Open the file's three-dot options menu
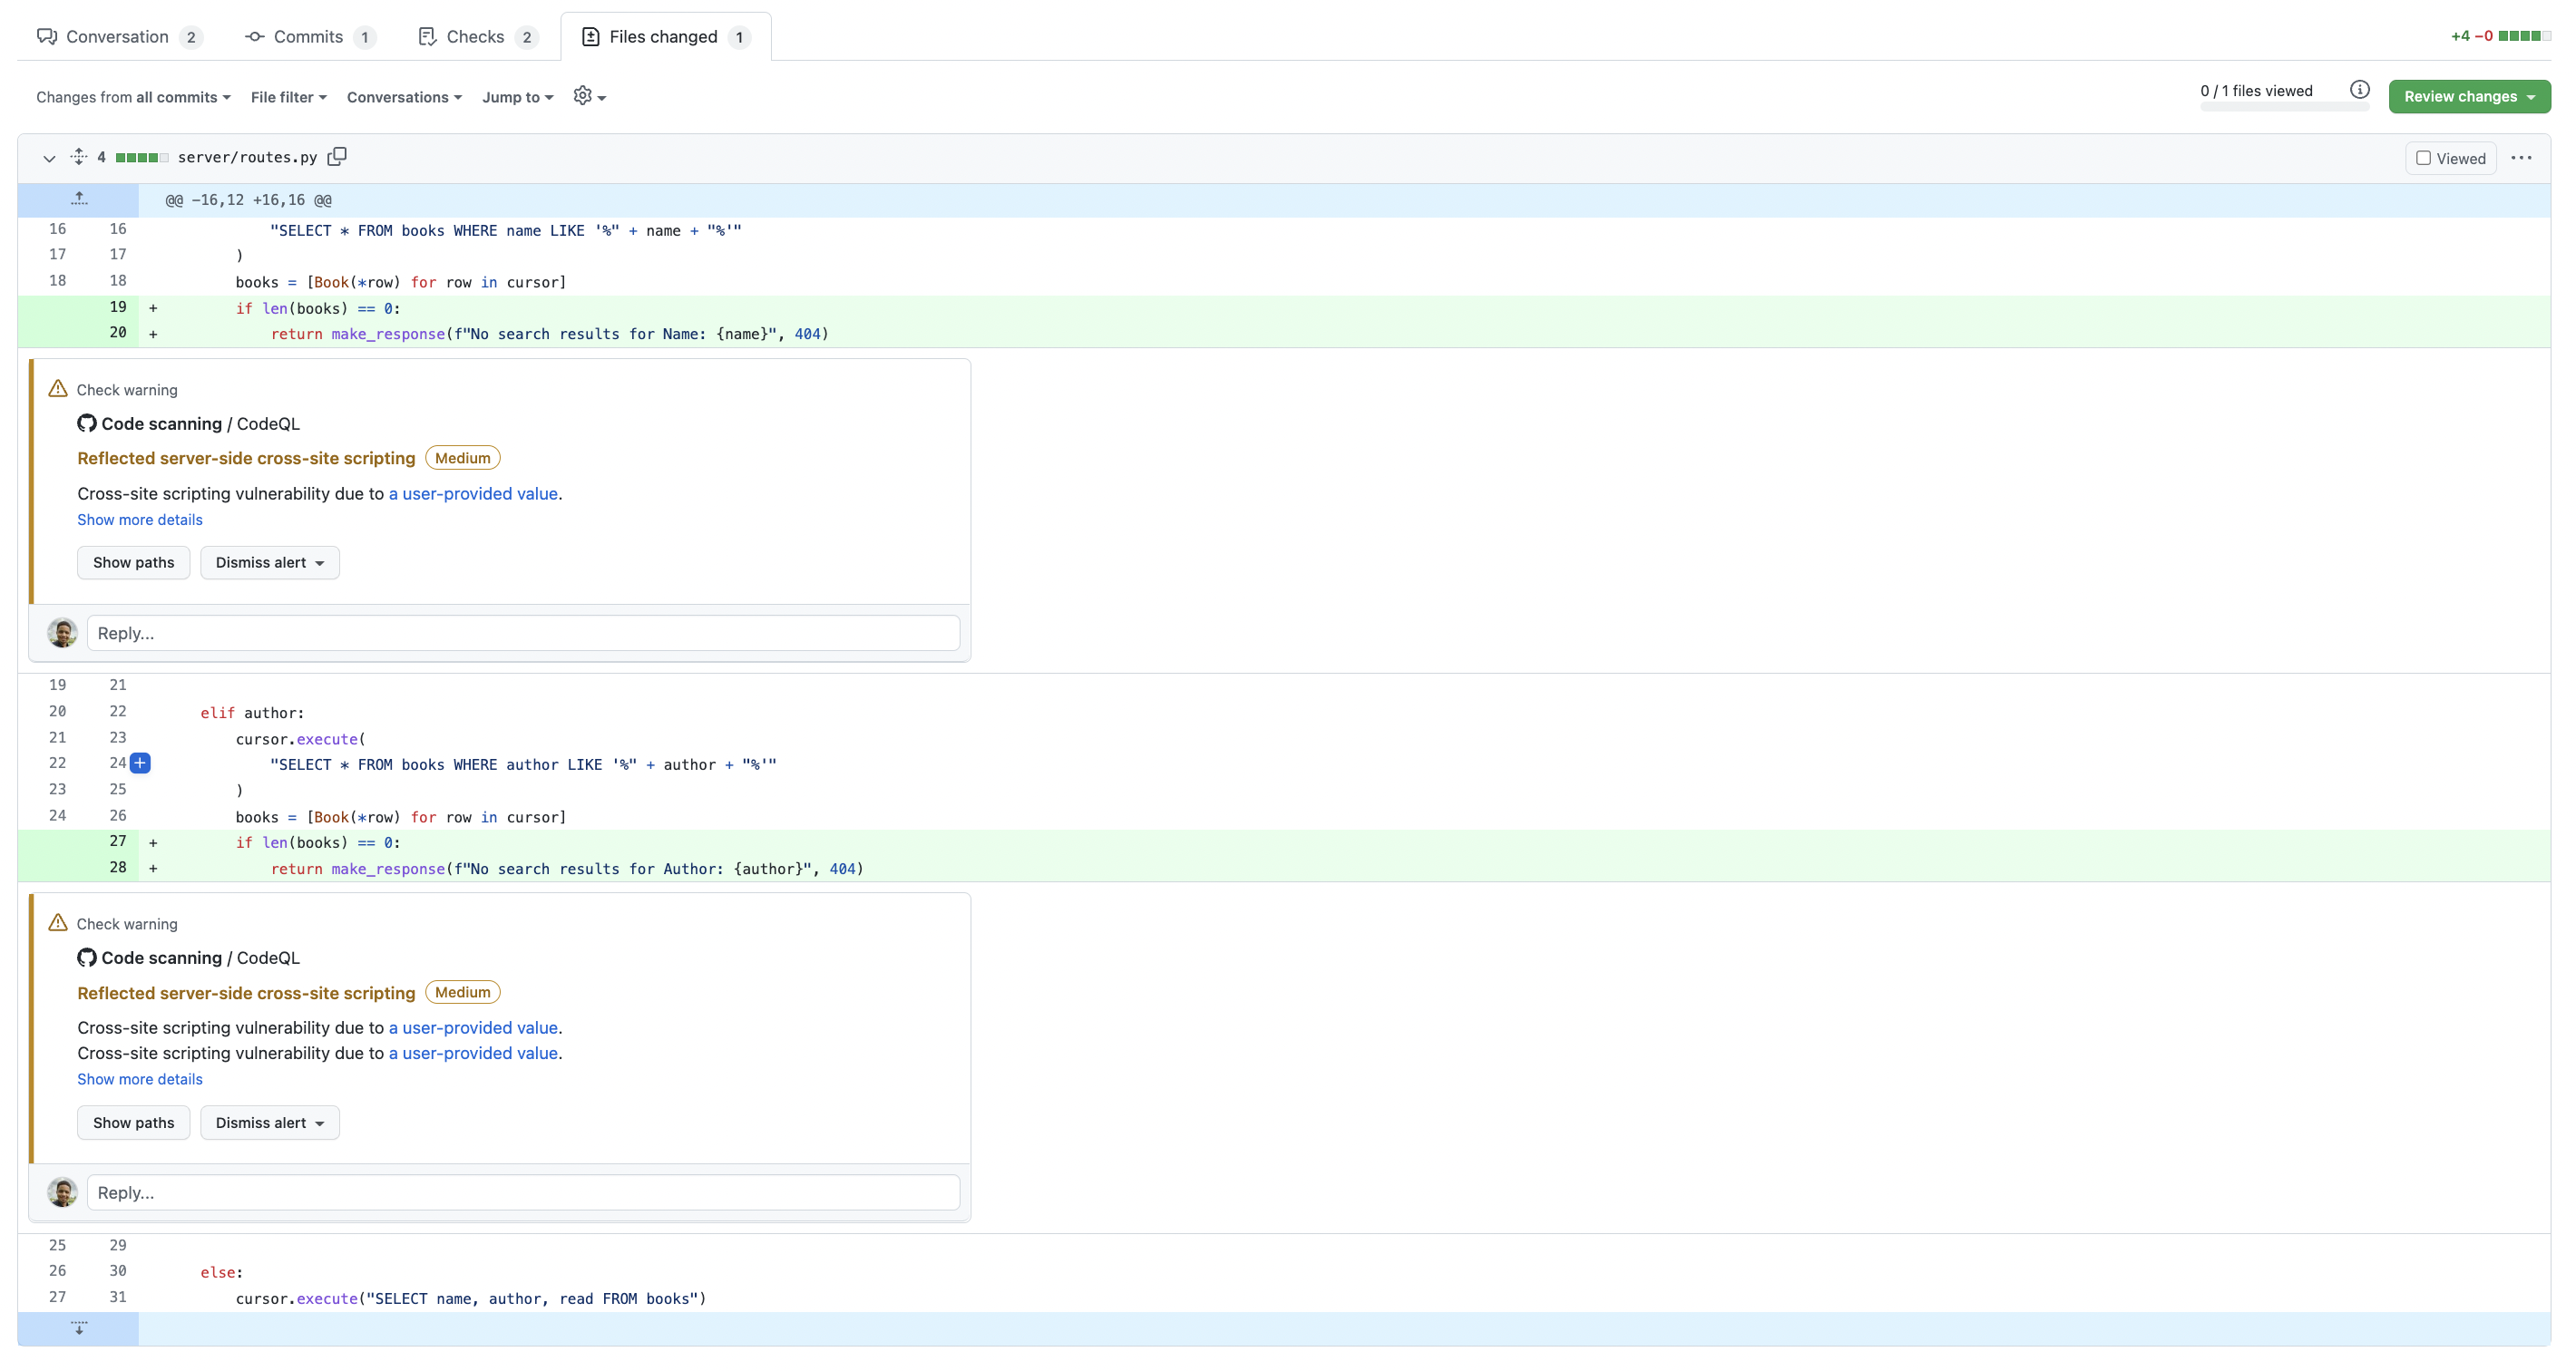Screen dimensions: 2576x1371 pos(2521,158)
